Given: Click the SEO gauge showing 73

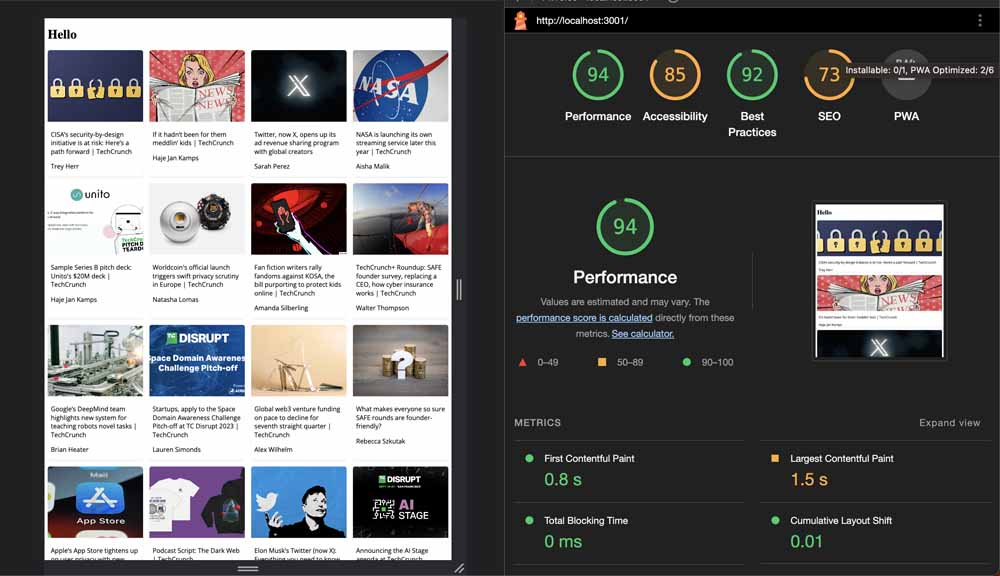Looking at the screenshot, I should [x=828, y=74].
